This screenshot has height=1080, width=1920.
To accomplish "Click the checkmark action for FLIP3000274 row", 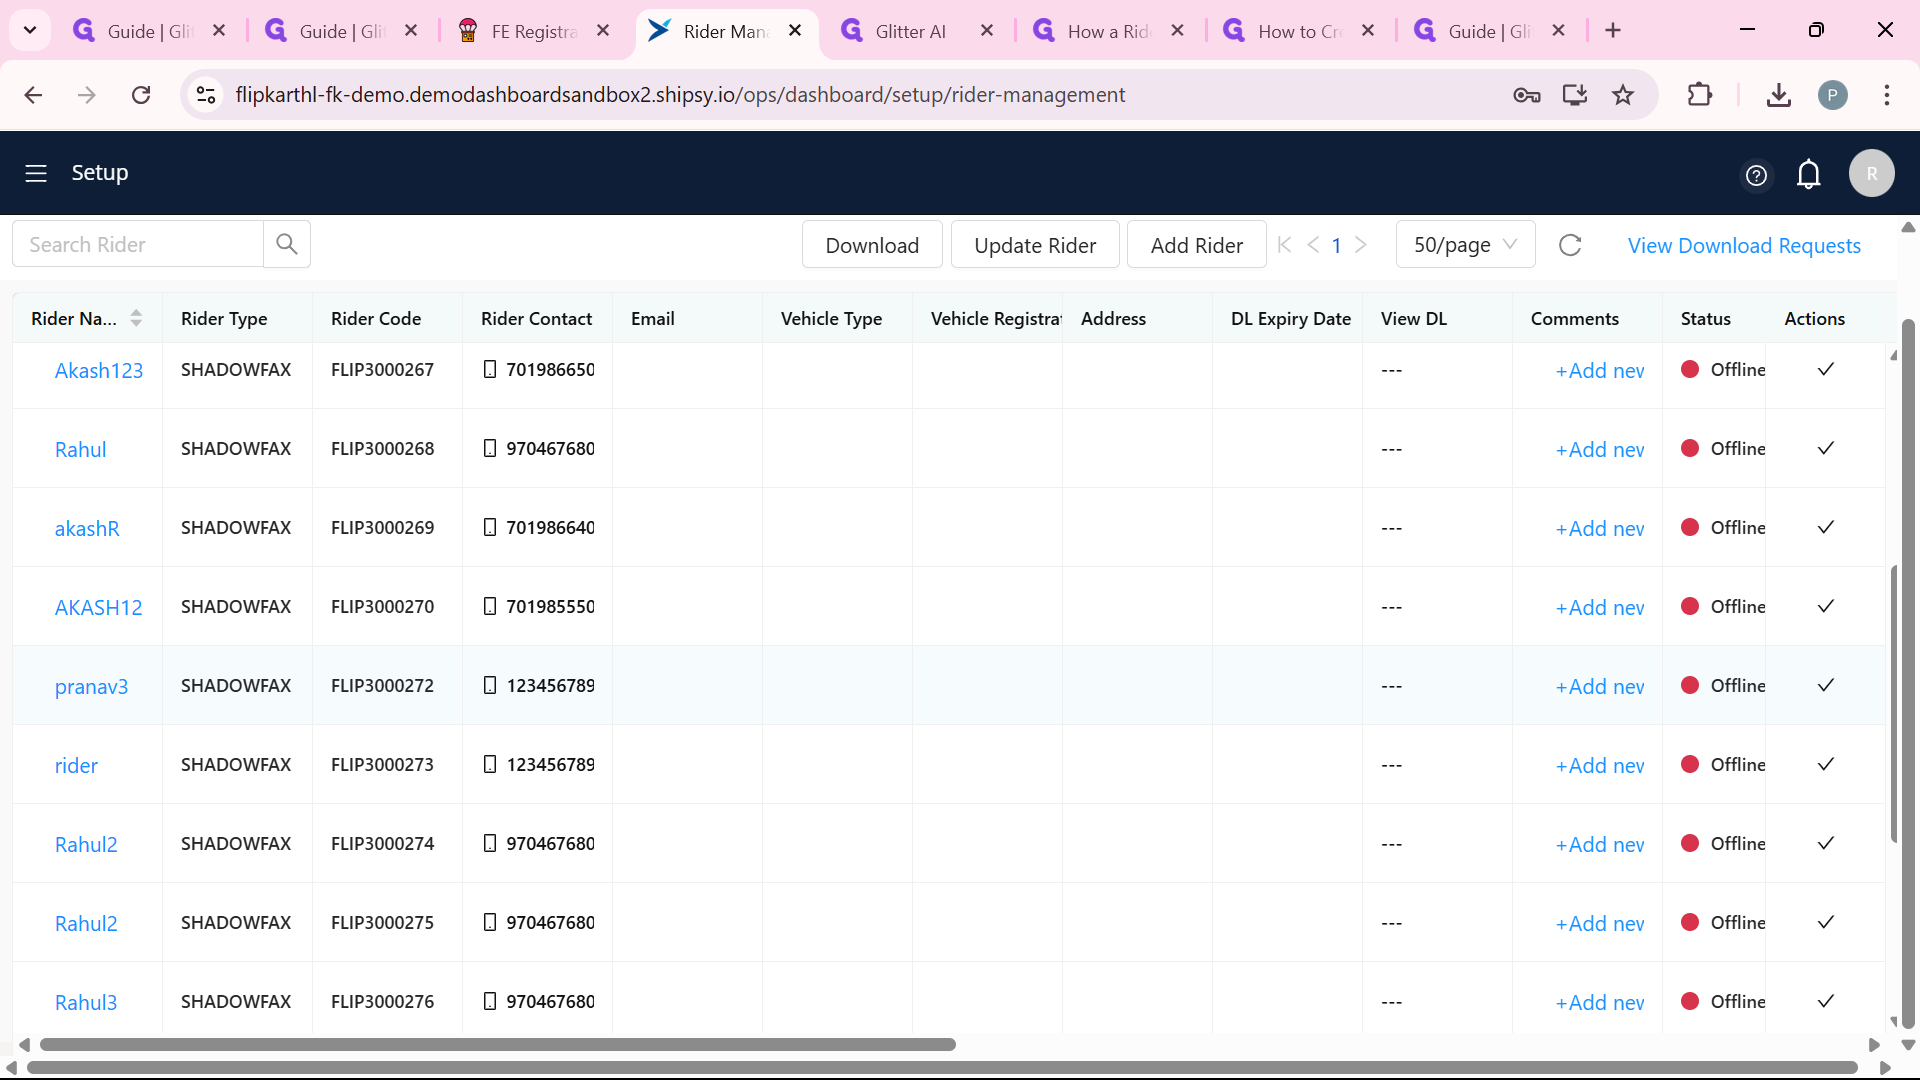I will pyautogui.click(x=1826, y=843).
